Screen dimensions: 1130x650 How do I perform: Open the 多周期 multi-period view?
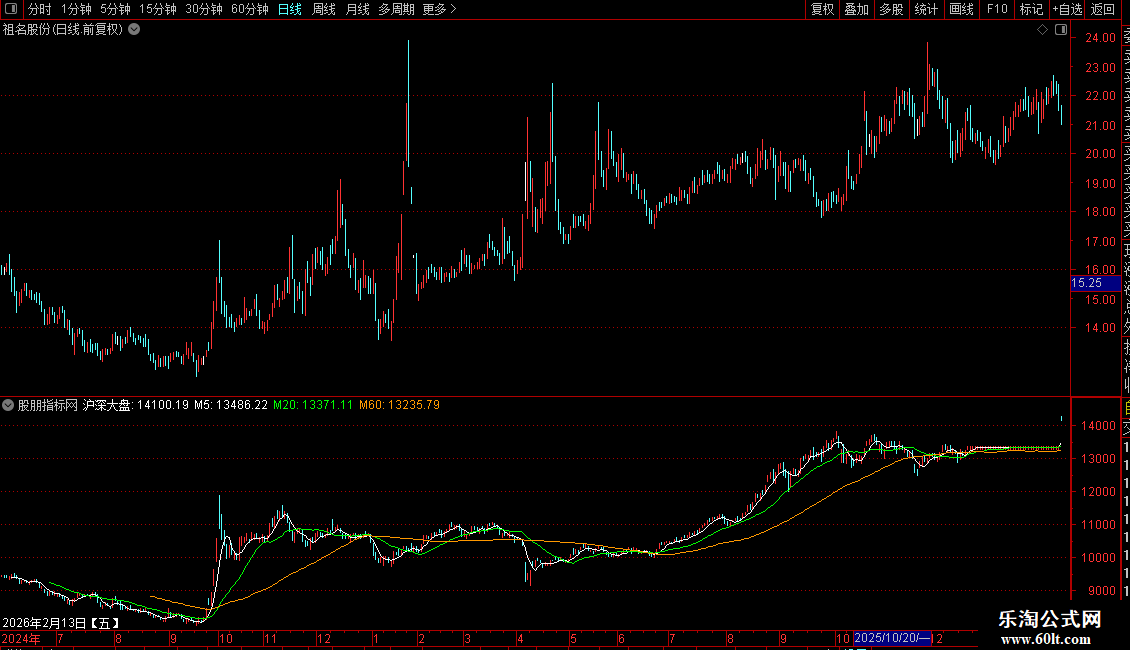click(396, 9)
